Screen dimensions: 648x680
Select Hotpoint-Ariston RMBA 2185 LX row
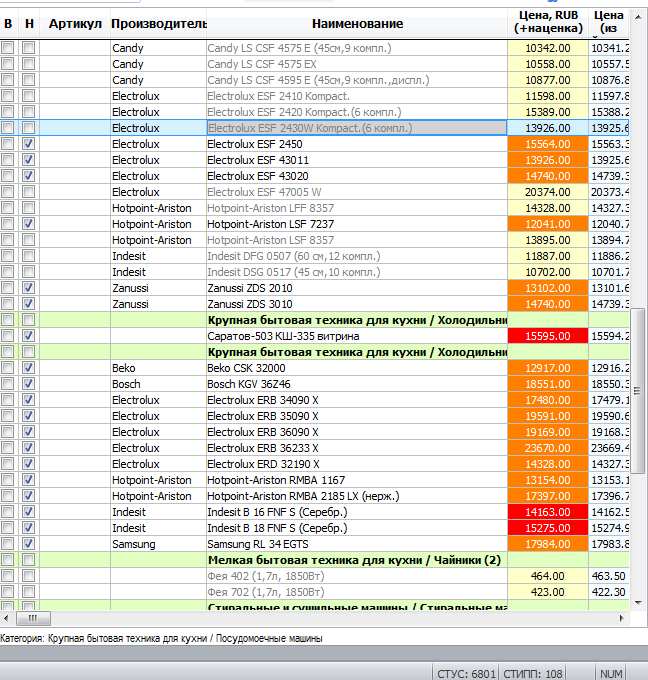pos(314,496)
